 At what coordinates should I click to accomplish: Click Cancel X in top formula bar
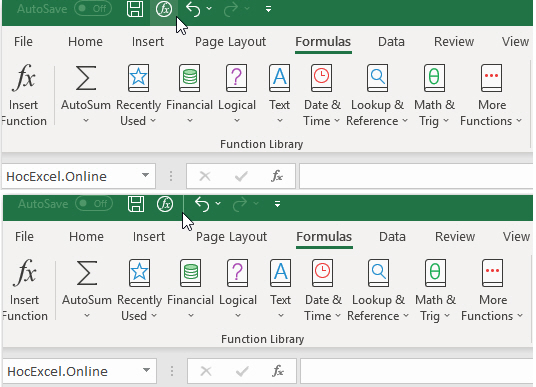click(x=205, y=176)
